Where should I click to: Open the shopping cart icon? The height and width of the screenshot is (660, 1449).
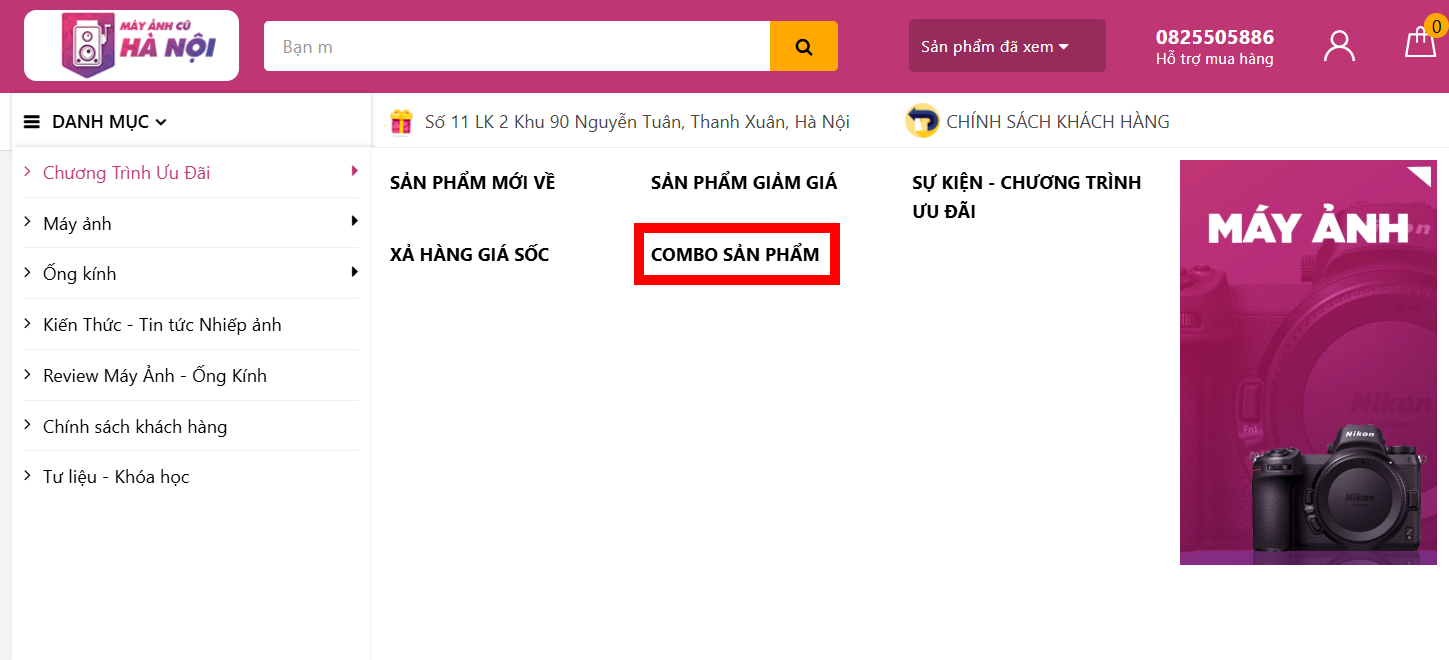click(x=1420, y=43)
